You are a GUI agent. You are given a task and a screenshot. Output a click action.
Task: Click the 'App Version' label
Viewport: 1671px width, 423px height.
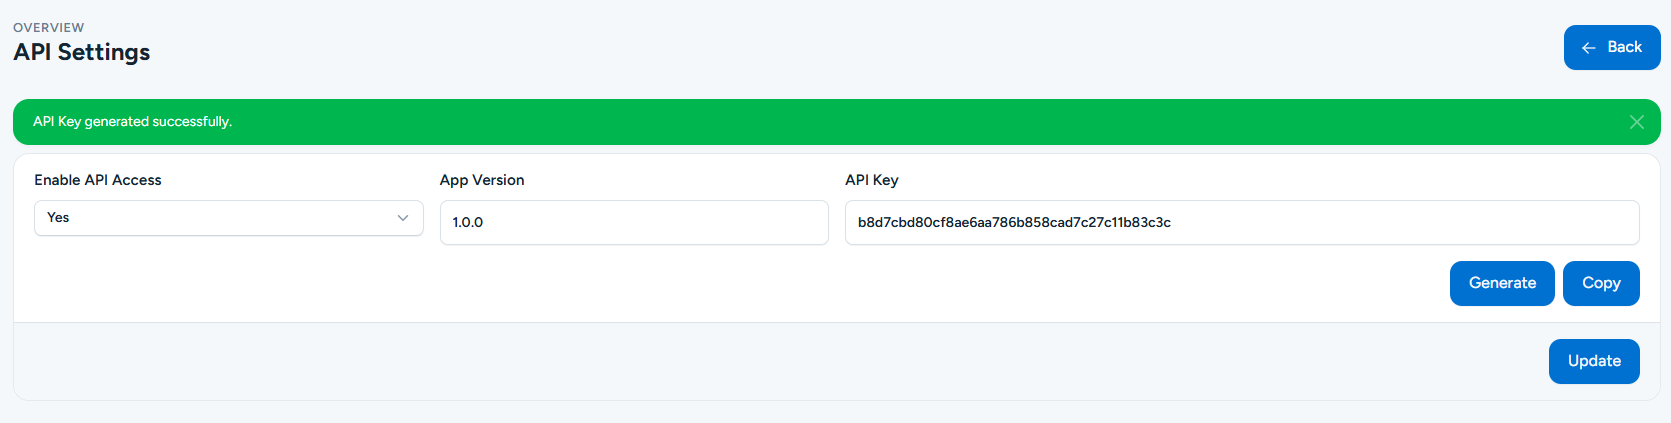click(482, 180)
